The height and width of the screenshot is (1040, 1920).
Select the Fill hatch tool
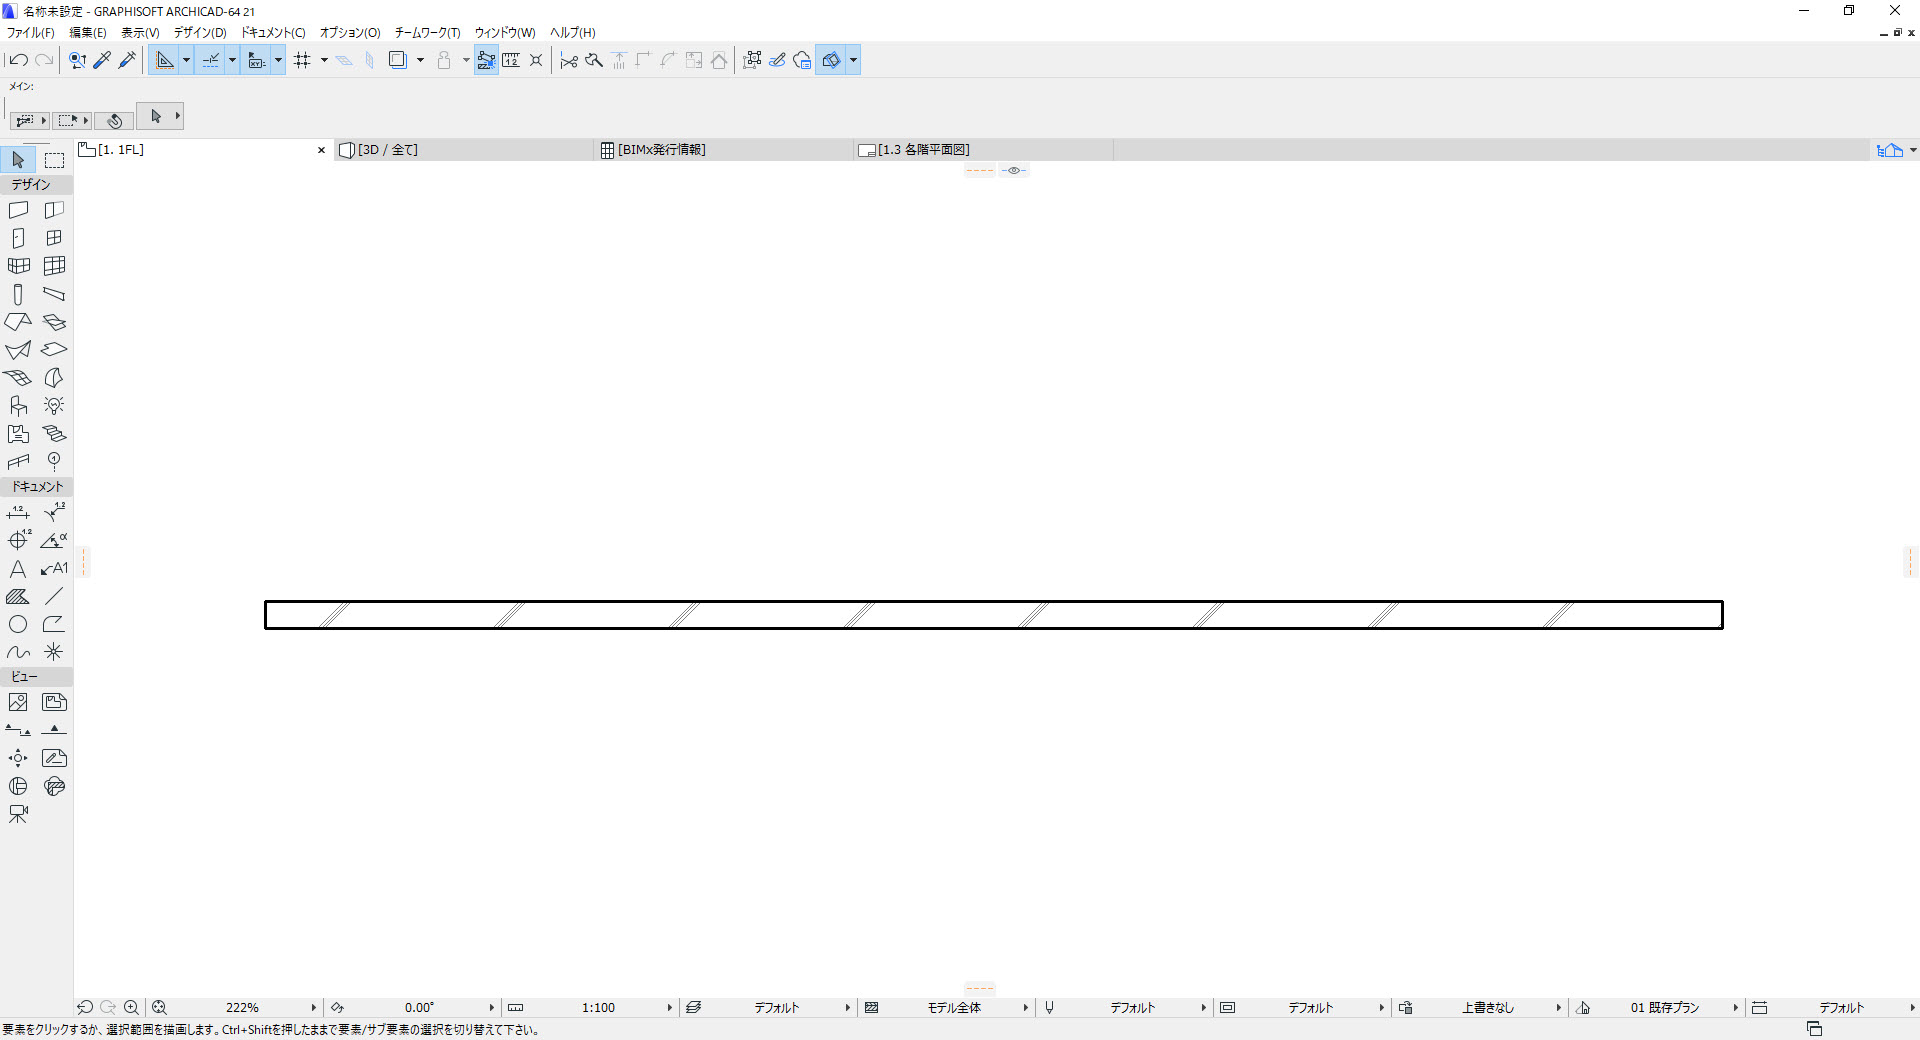[x=18, y=597]
